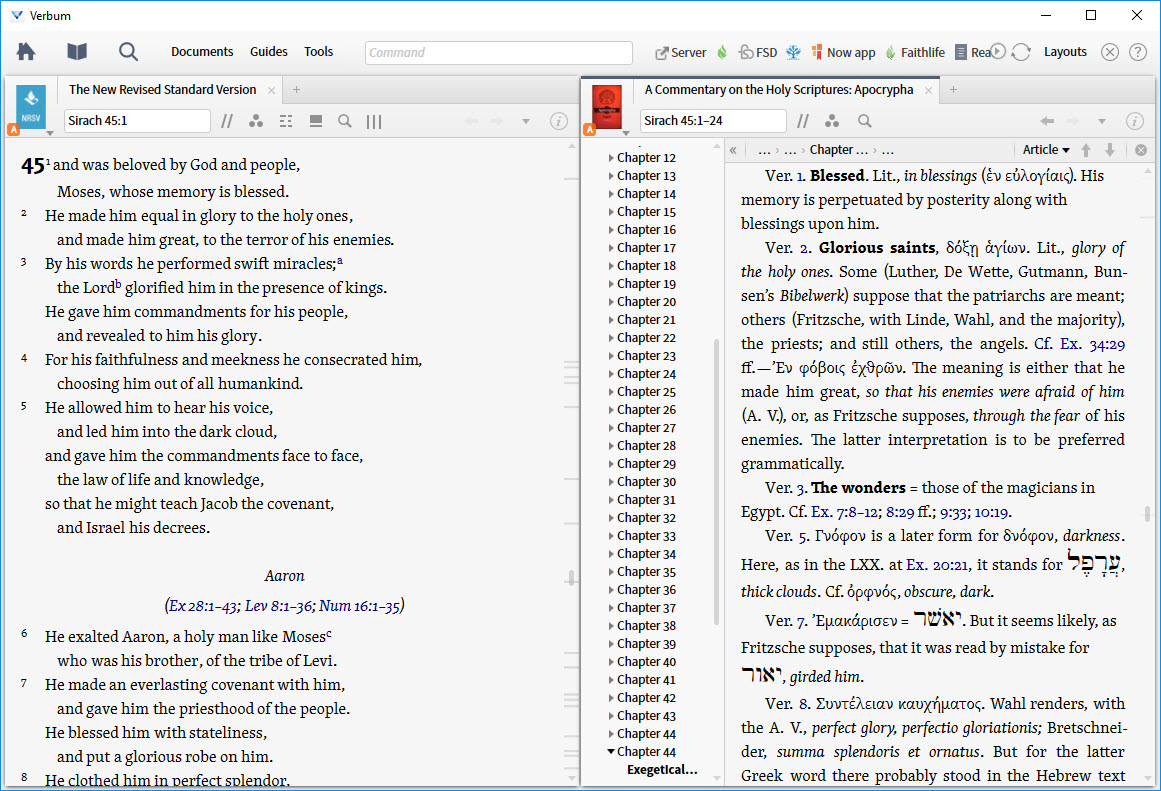Viewport: 1161px width, 791px height.
Task: Open the Home page icon
Action: 26,52
